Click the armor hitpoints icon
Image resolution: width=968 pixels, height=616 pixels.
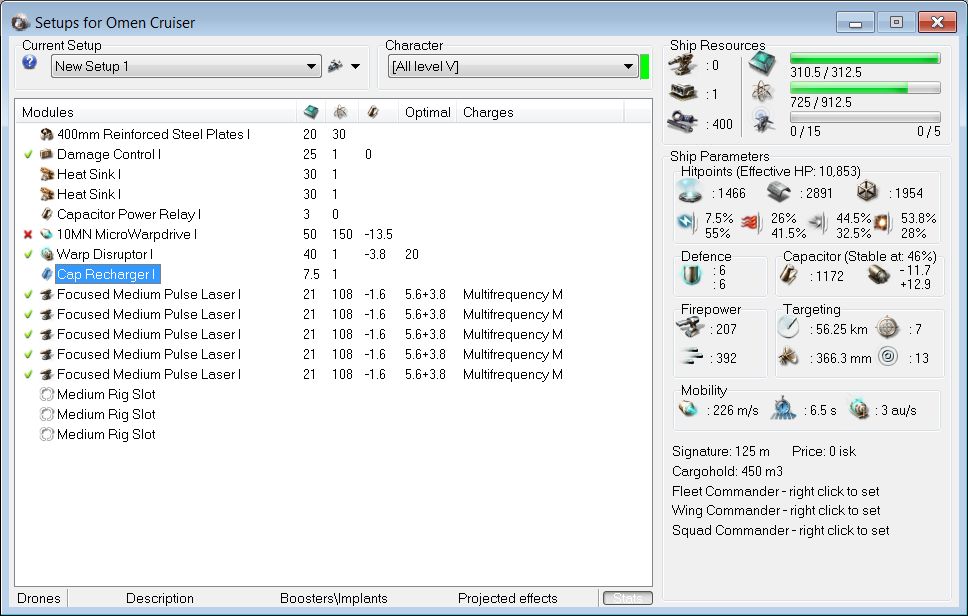click(779, 193)
